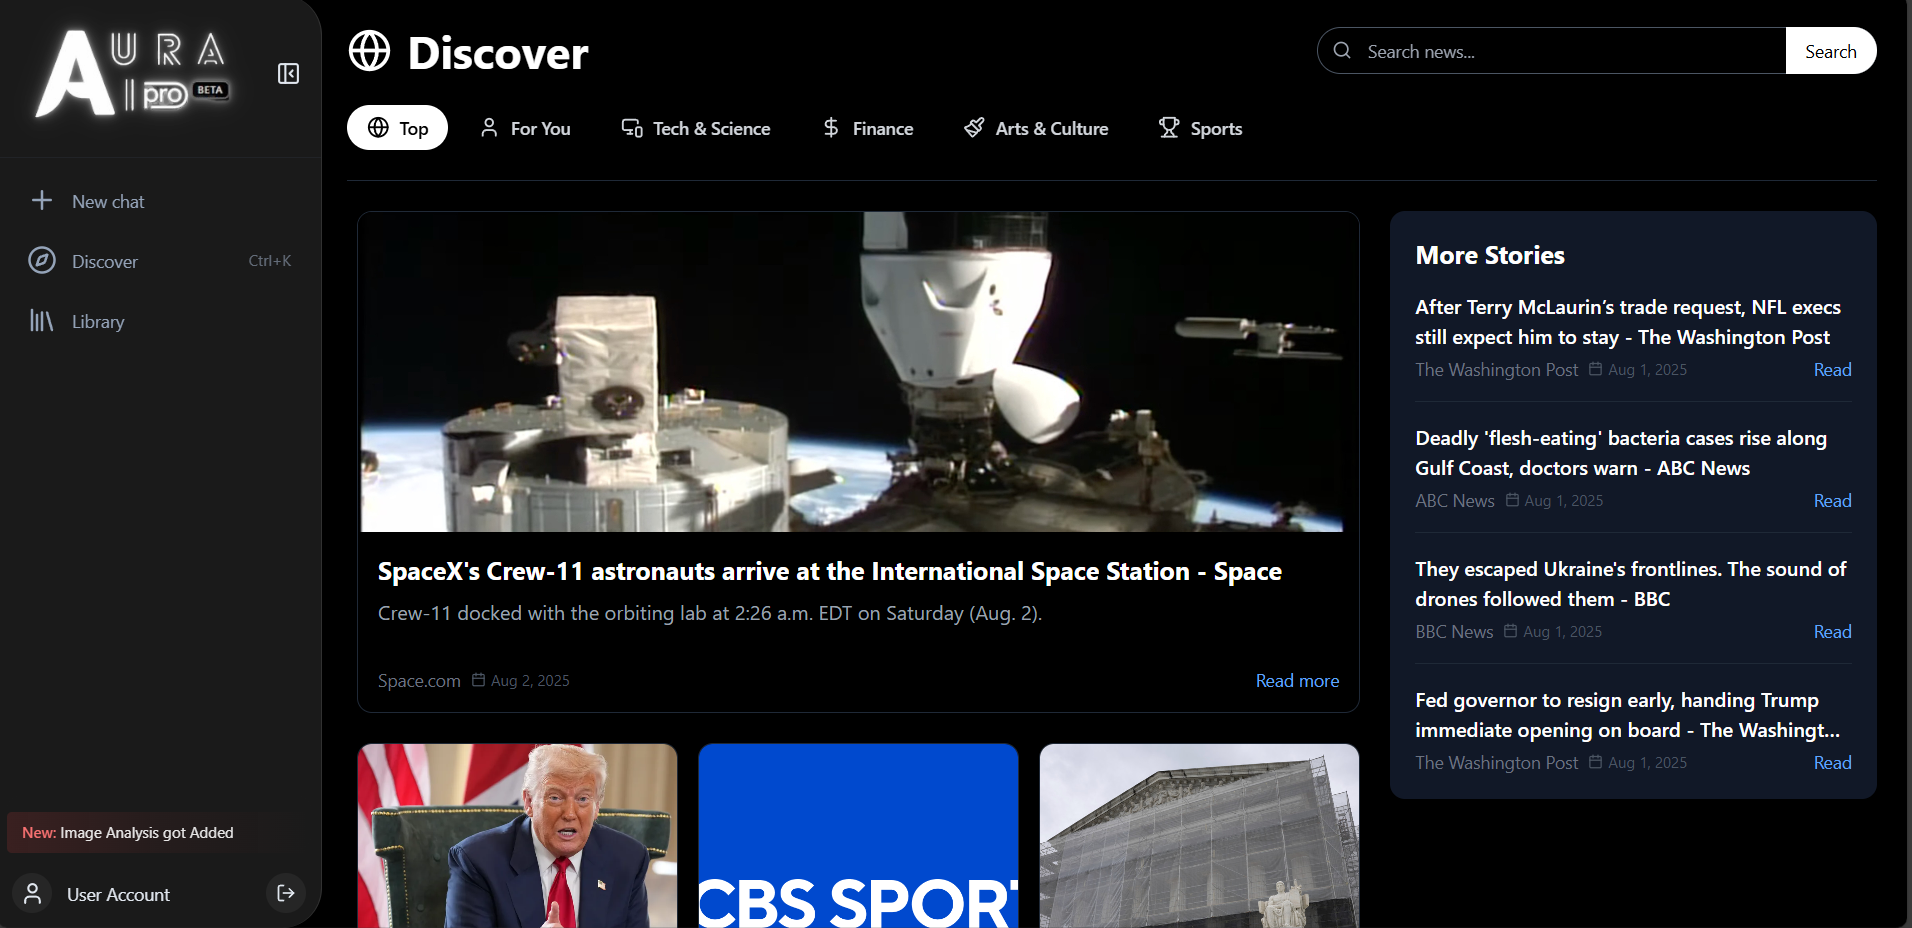1912x928 pixels.
Task: Click the globe icon next to Discover heading
Action: point(369,51)
